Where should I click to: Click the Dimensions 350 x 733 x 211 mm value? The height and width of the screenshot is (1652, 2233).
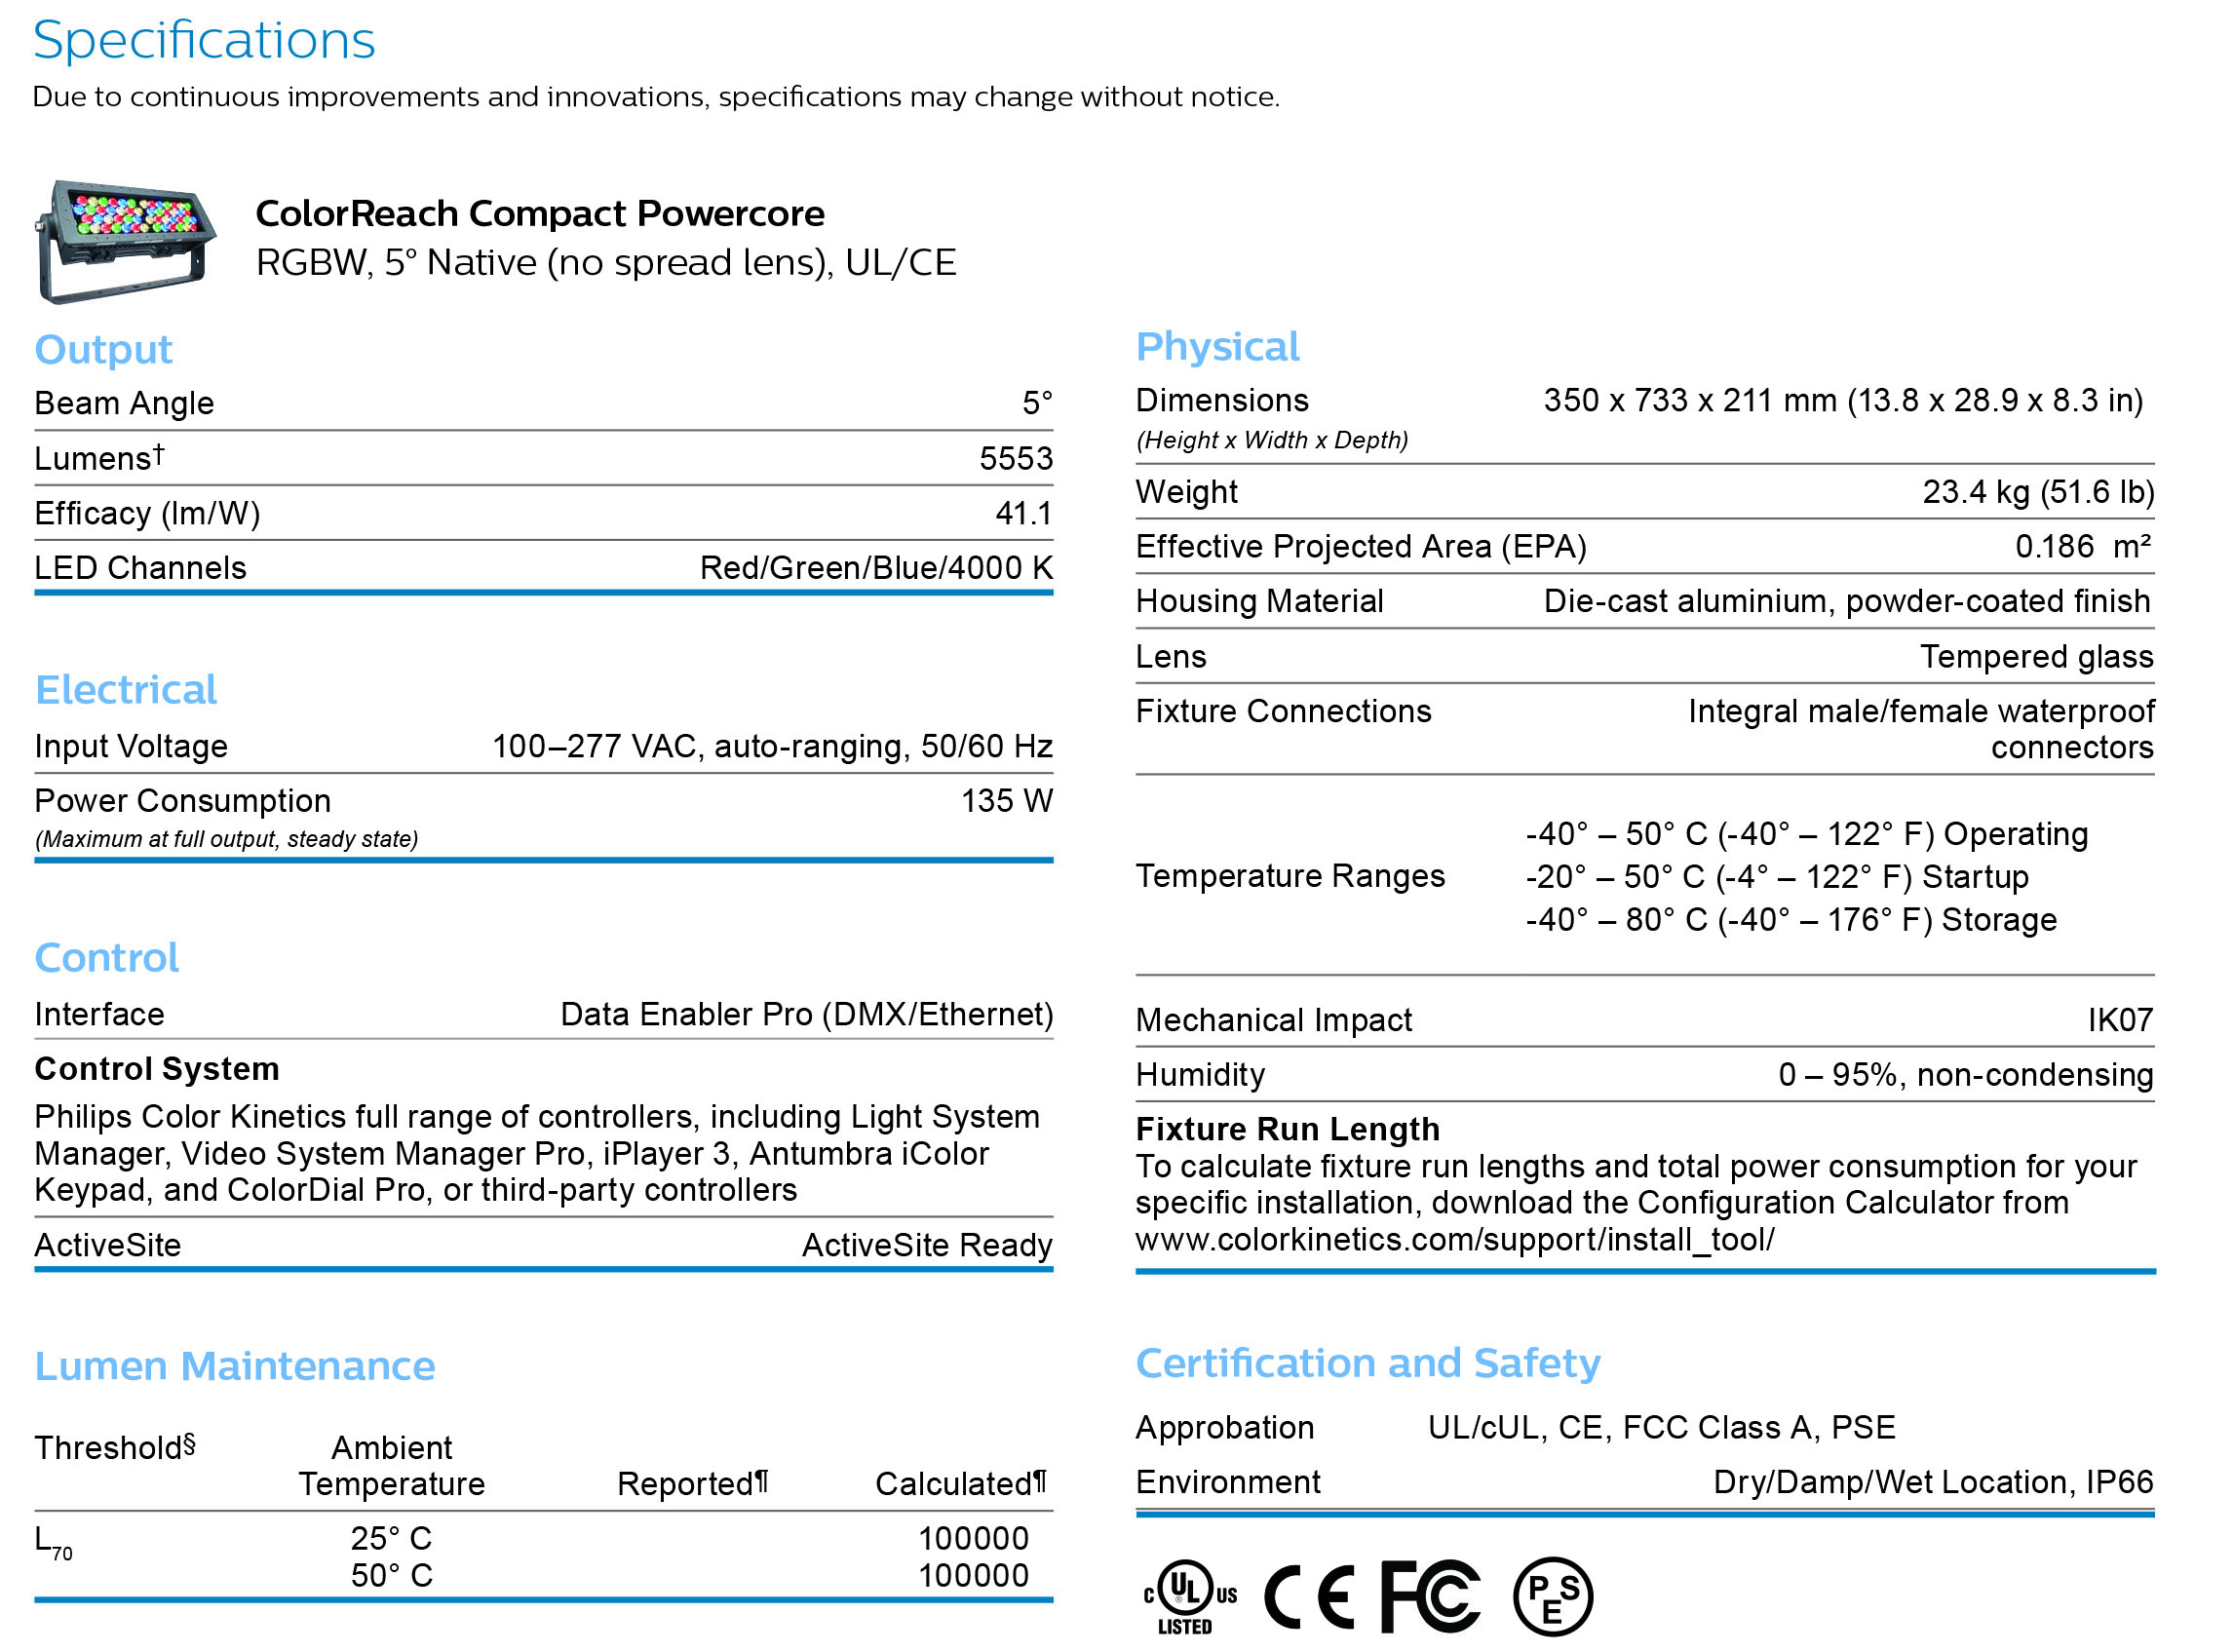1844,401
